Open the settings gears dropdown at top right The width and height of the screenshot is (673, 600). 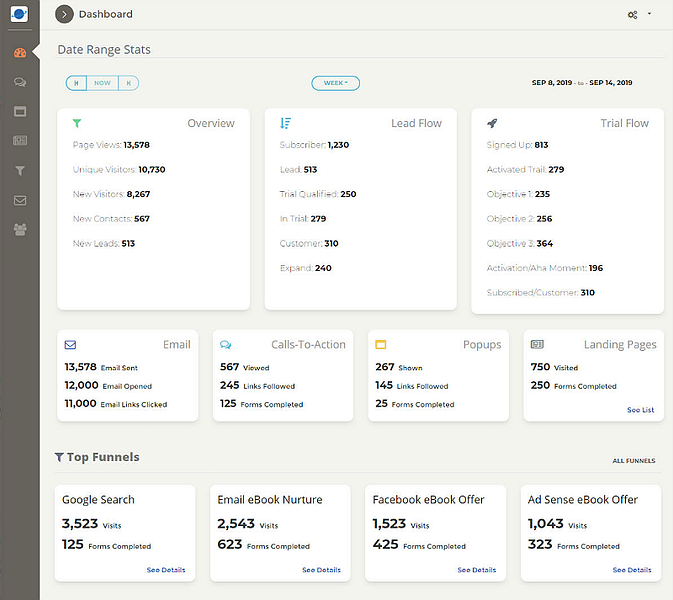point(638,14)
